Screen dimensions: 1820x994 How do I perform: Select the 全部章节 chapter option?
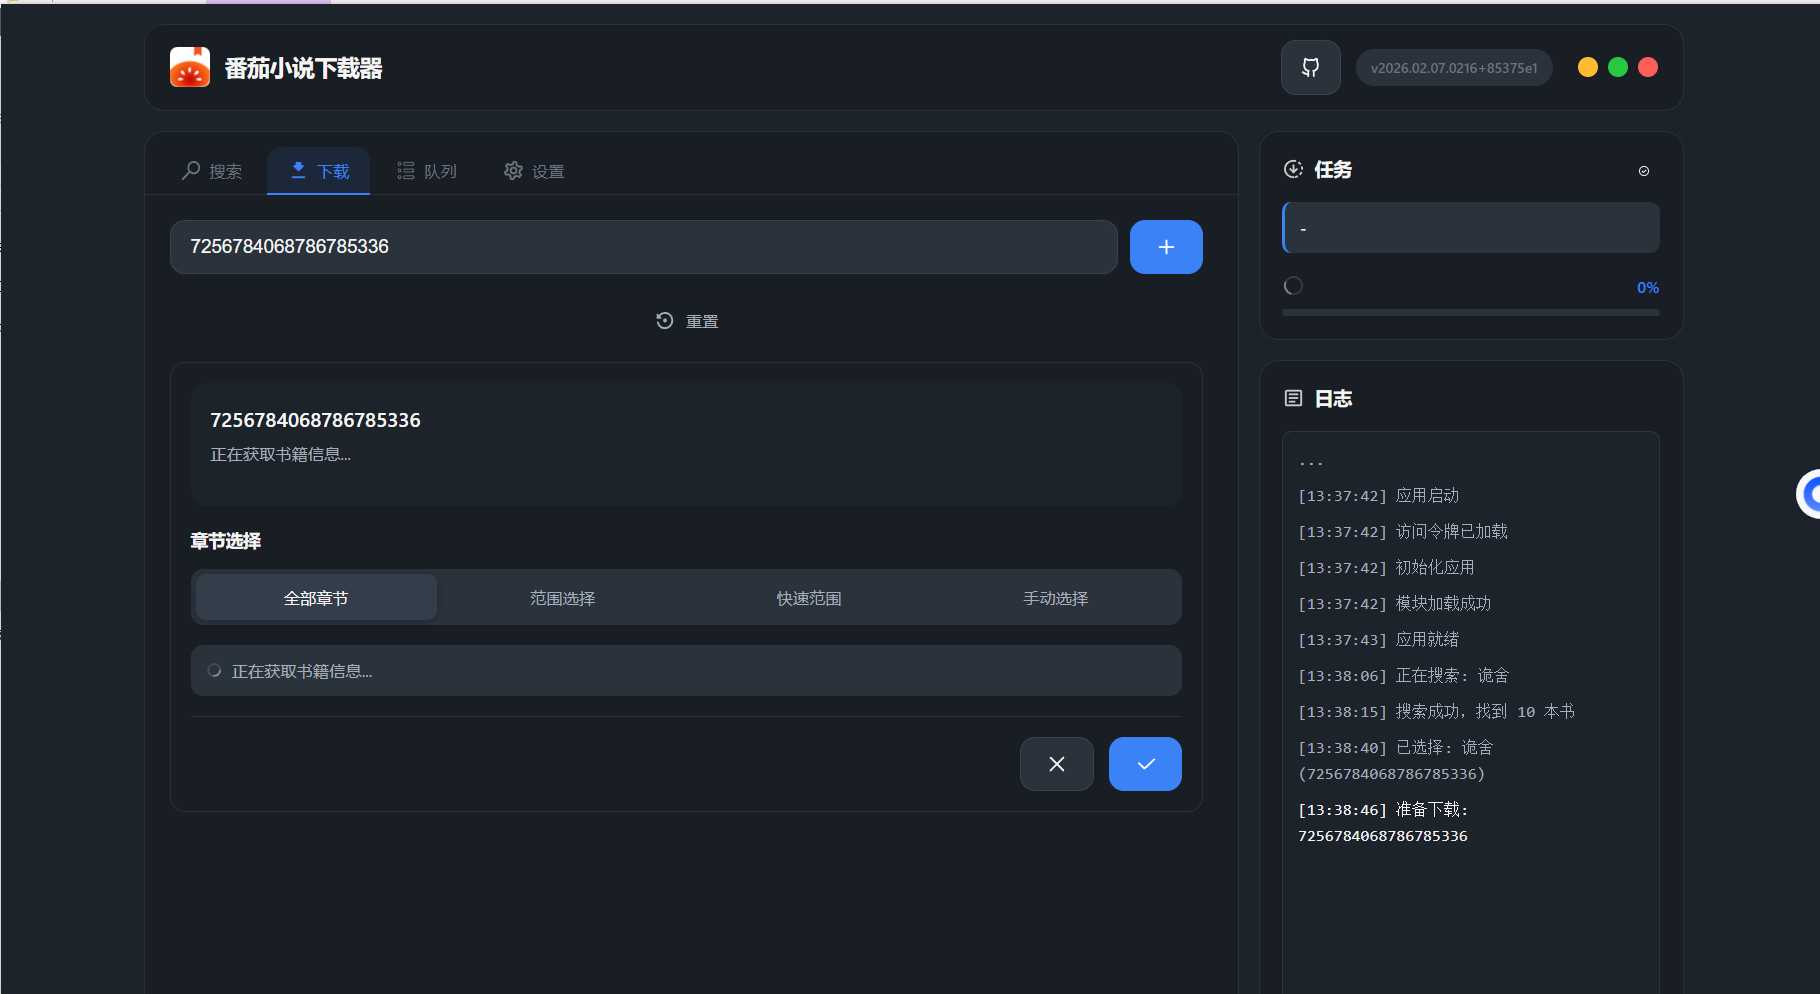click(316, 598)
